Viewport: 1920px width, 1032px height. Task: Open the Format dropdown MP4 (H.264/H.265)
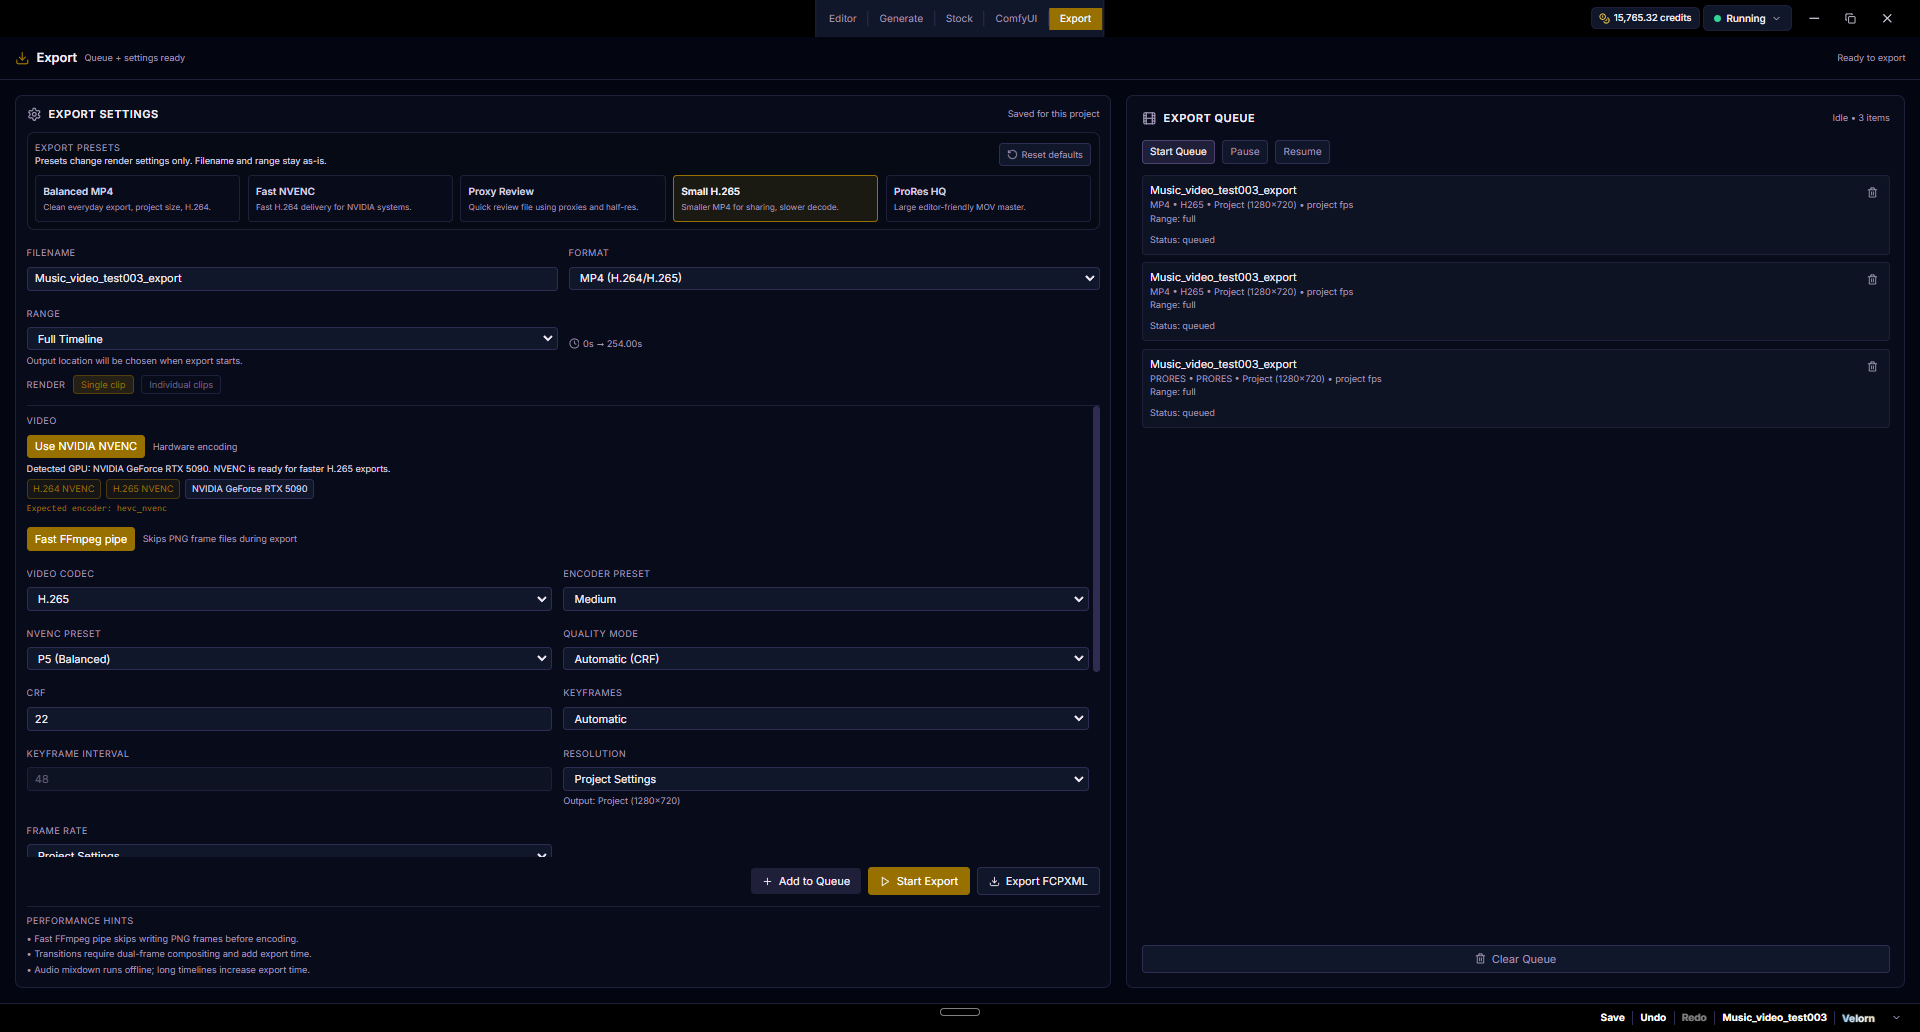point(834,278)
